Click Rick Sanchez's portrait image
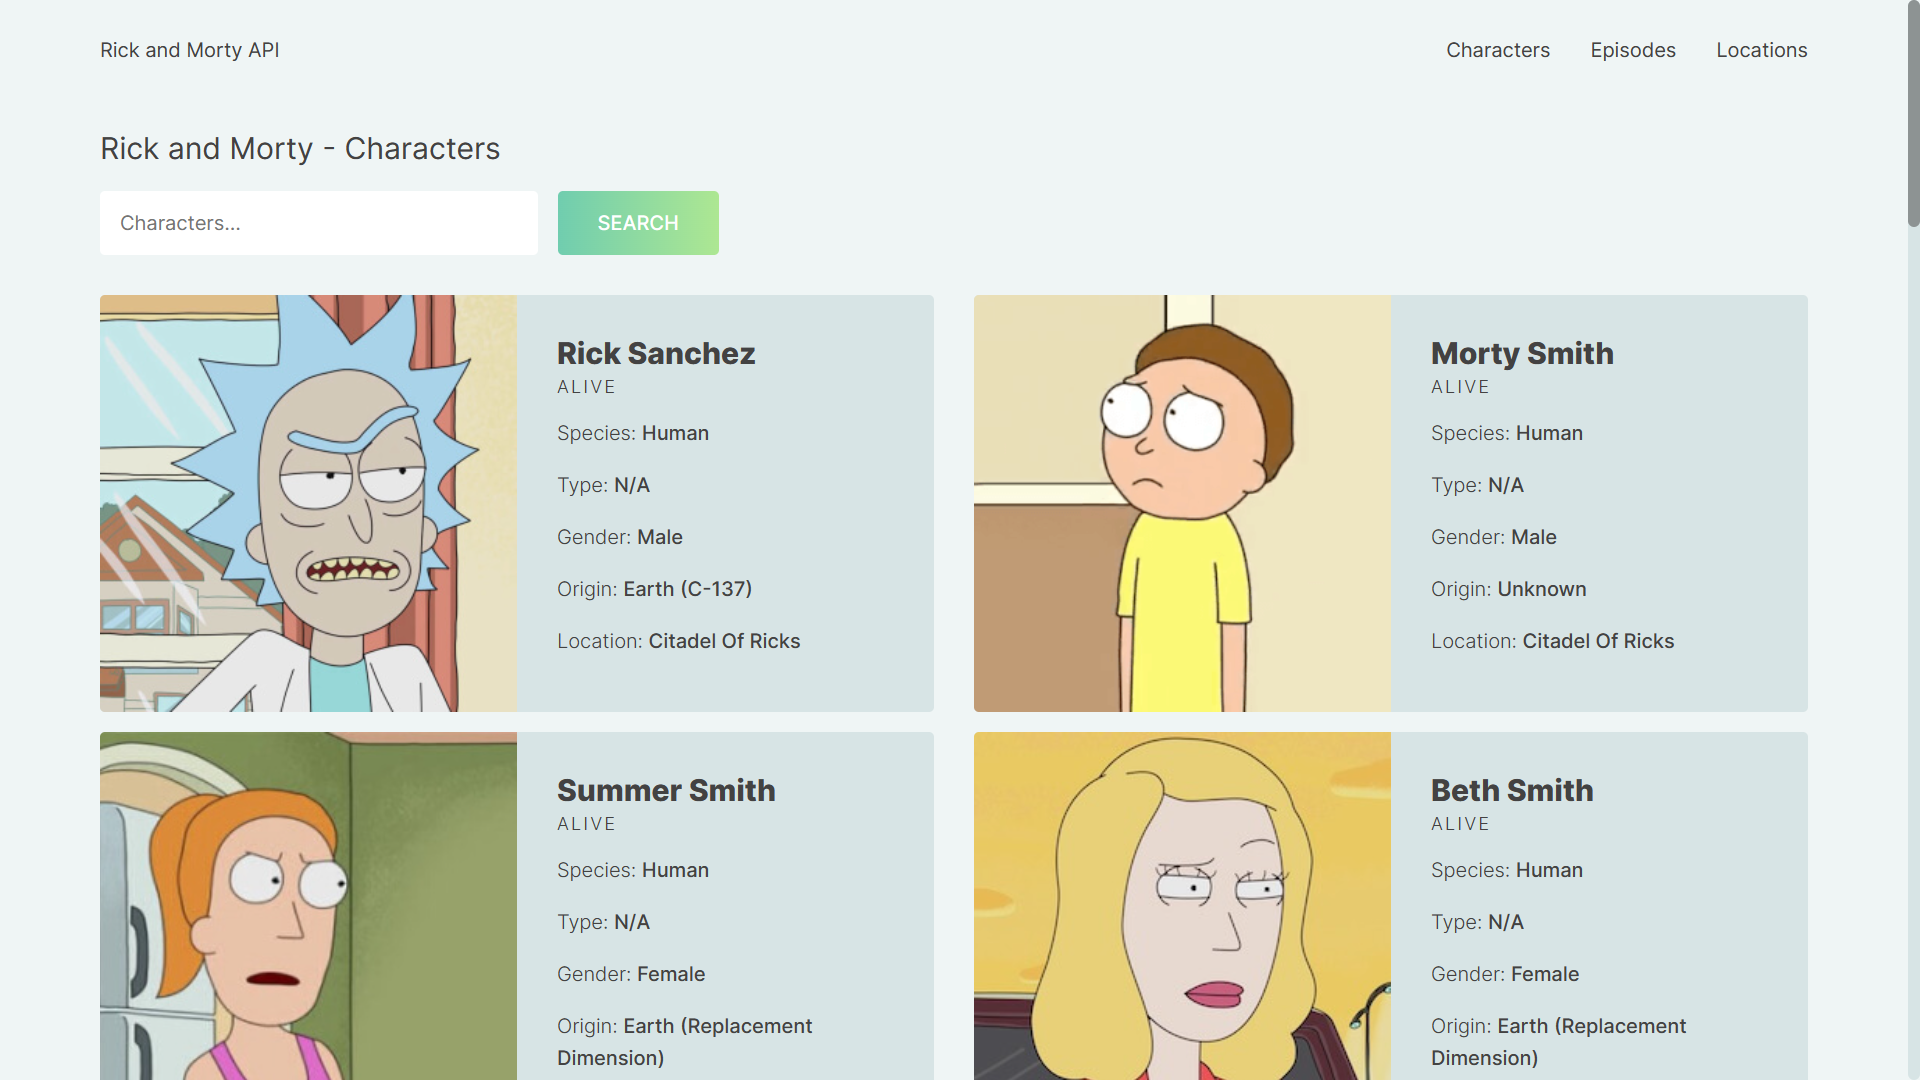The image size is (1920, 1080). coord(308,503)
